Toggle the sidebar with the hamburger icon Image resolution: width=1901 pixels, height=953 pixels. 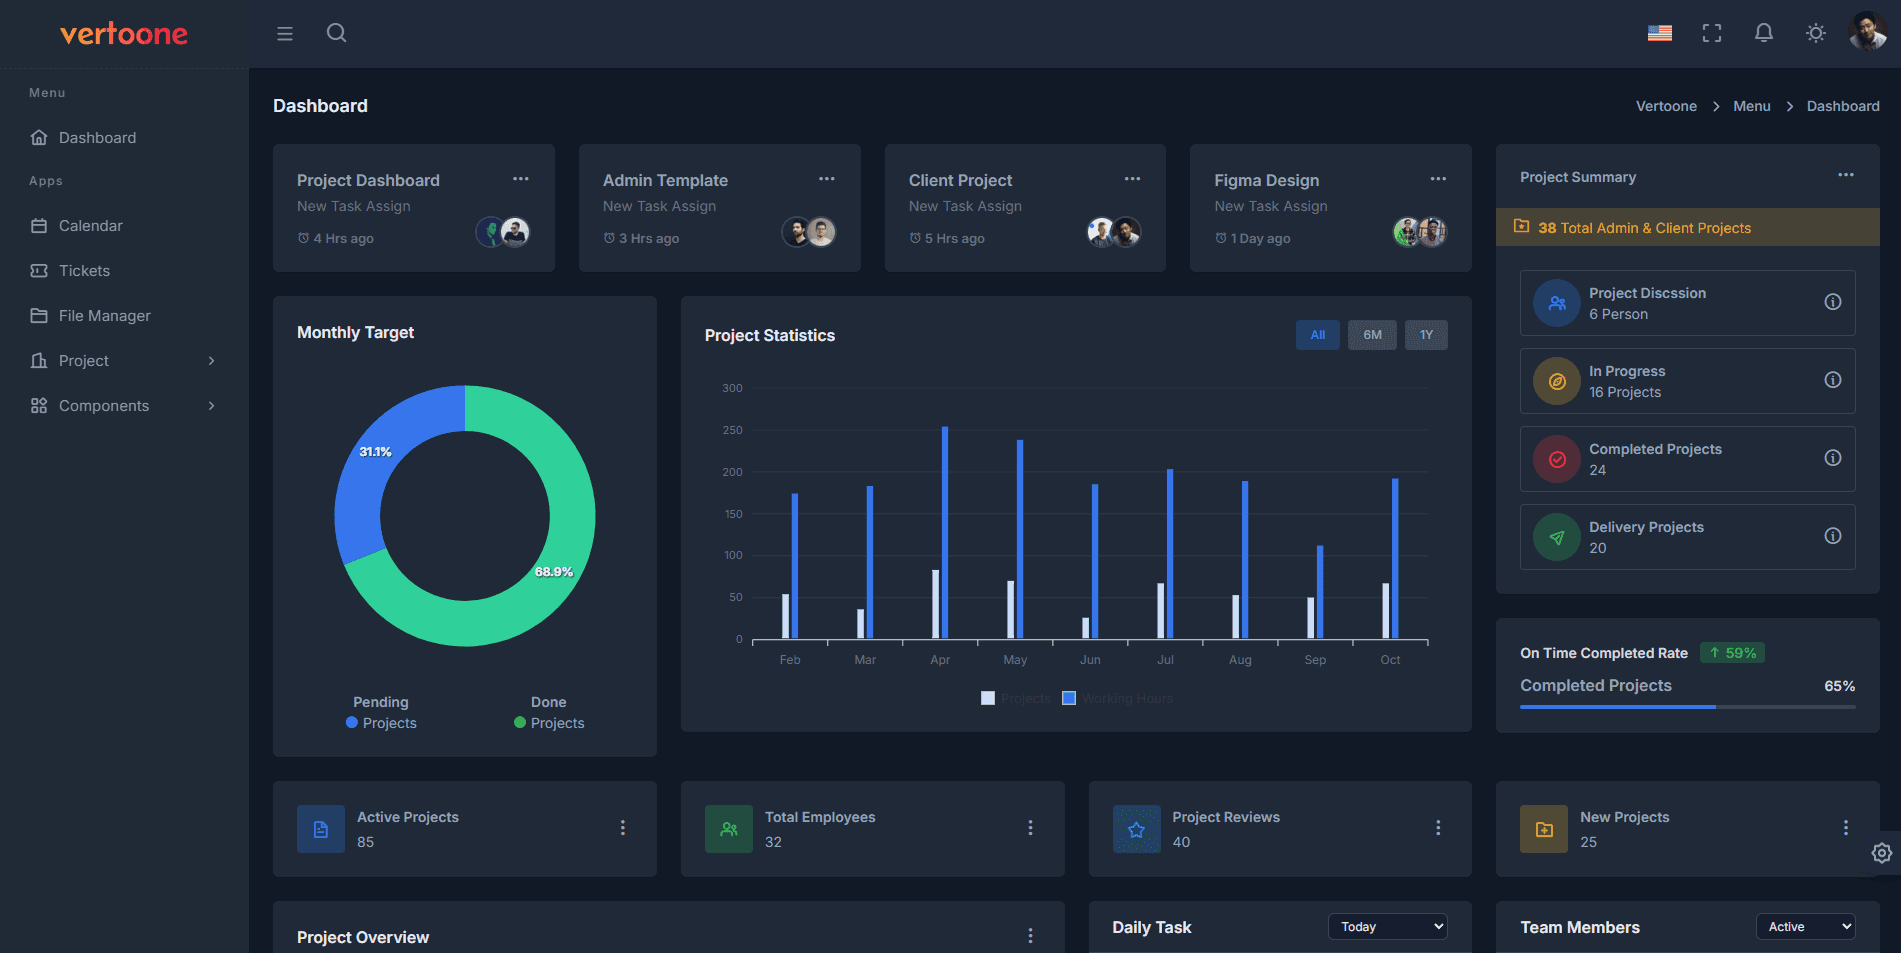284,33
